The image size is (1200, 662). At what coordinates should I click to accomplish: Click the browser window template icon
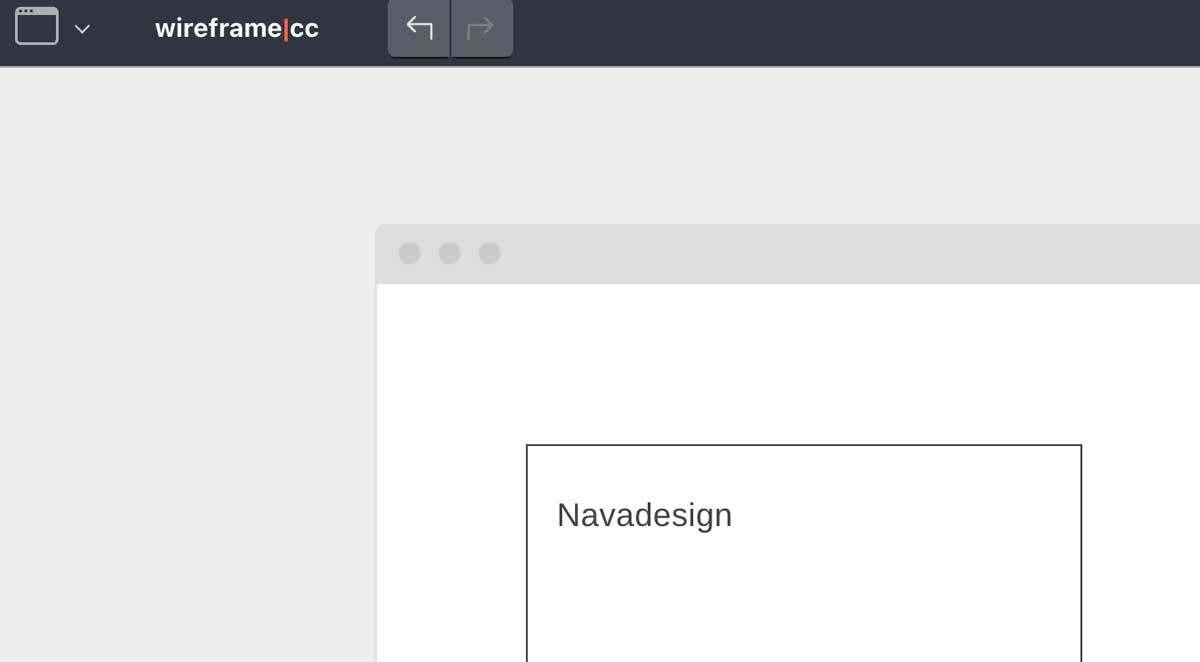pos(36,27)
